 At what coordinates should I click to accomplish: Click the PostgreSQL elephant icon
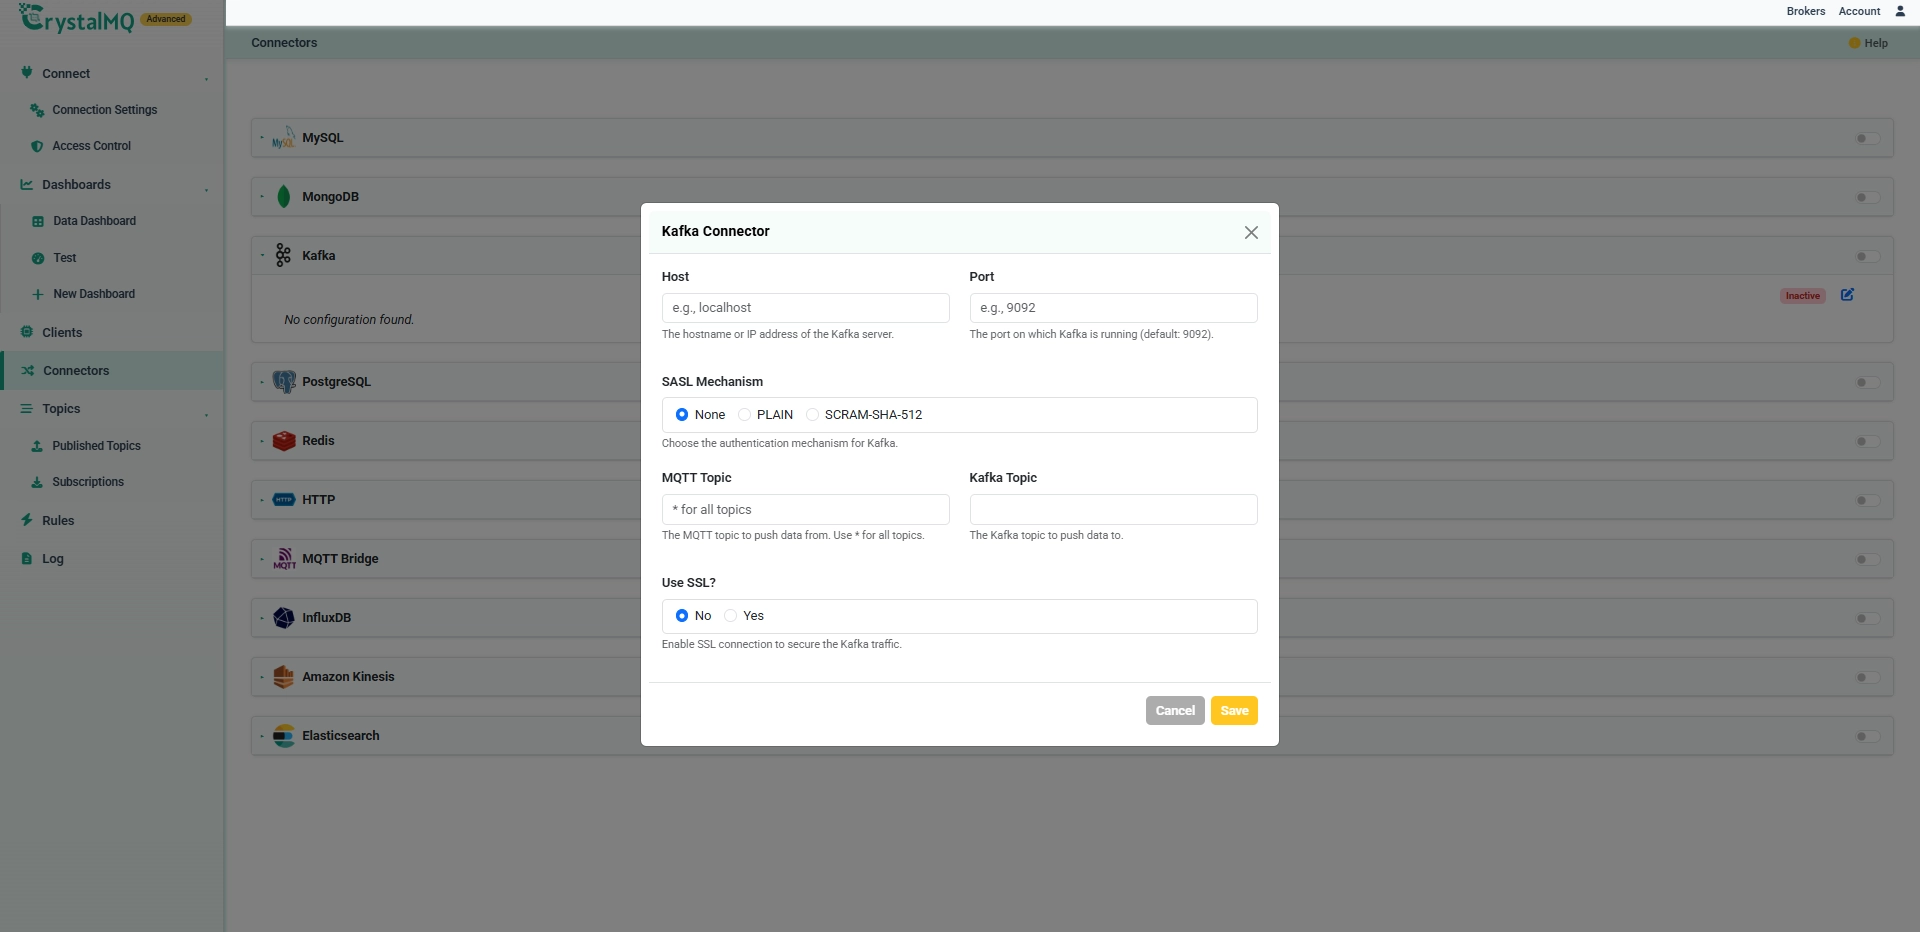pyautogui.click(x=284, y=382)
